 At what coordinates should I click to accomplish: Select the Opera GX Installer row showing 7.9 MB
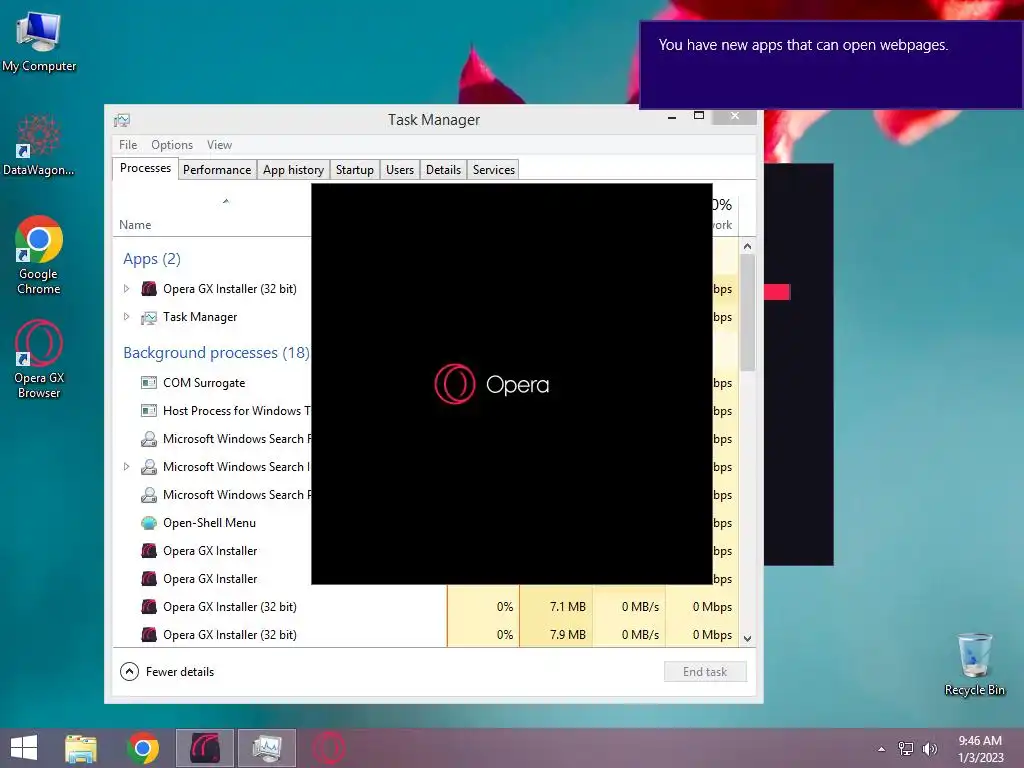426,635
